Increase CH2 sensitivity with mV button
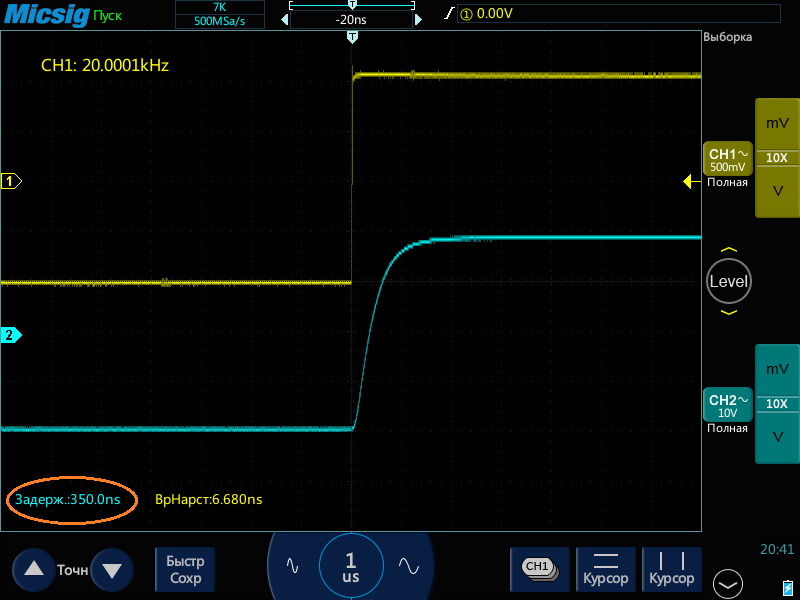Image resolution: width=800 pixels, height=600 pixels. point(777,369)
